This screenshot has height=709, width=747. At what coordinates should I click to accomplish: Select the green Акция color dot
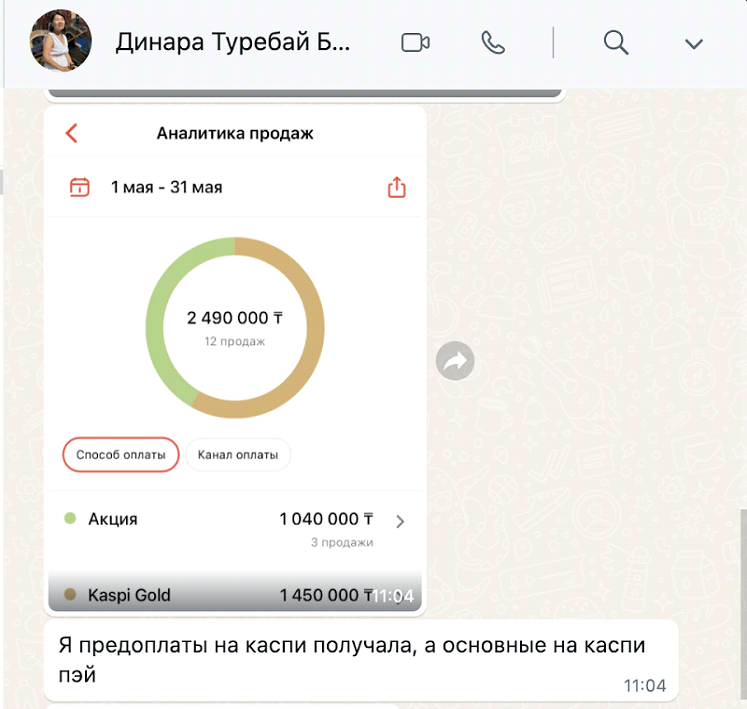(x=70, y=518)
